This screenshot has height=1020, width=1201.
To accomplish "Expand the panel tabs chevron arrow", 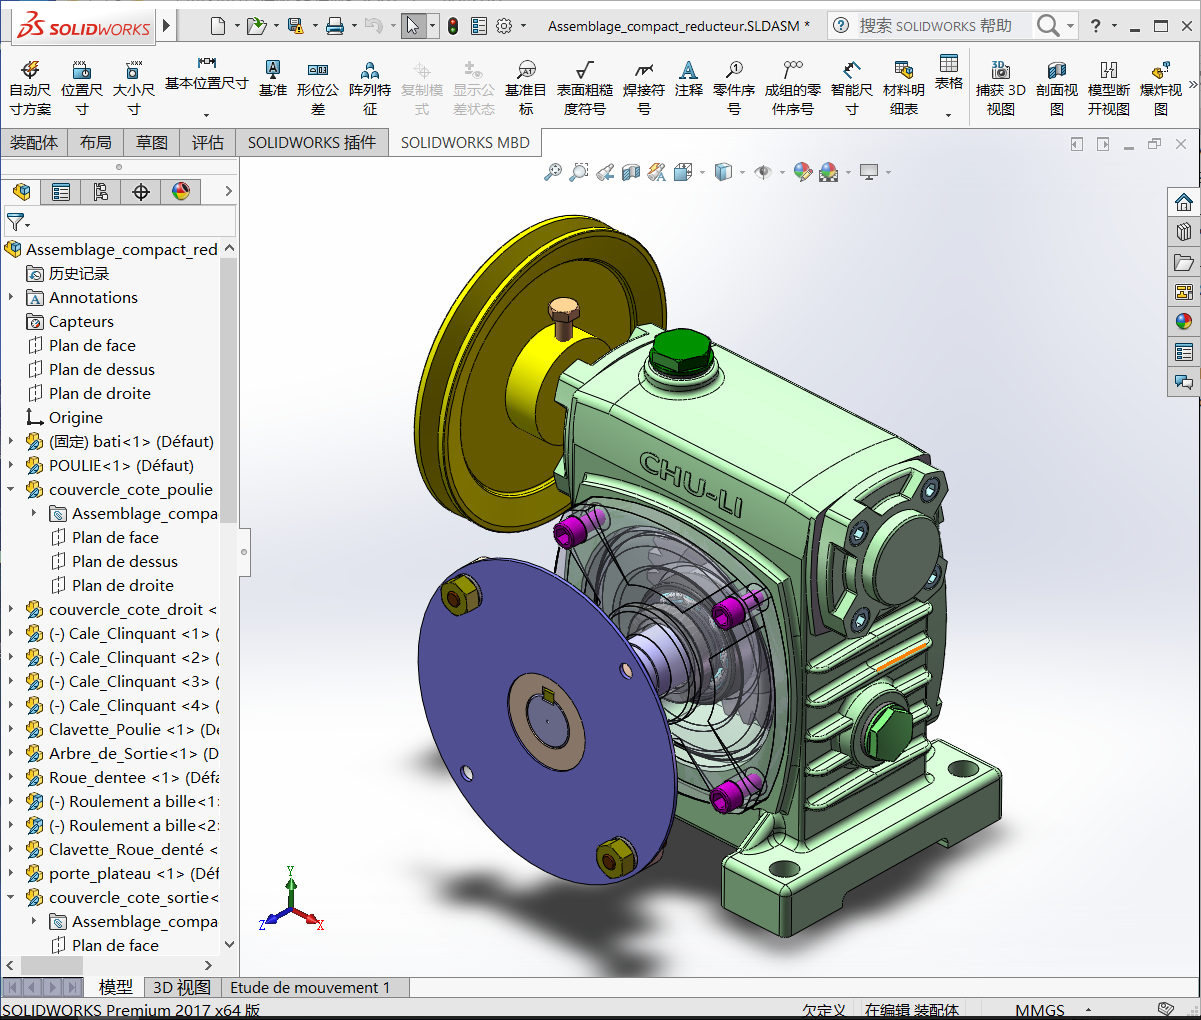I will (x=228, y=191).
